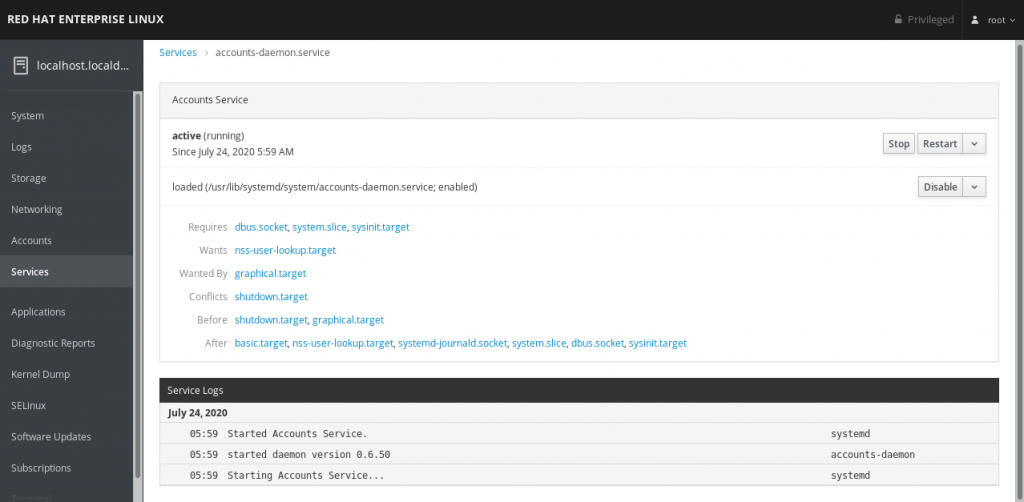Open the root user dropdown menu
The width and height of the screenshot is (1024, 502).
click(x=995, y=20)
